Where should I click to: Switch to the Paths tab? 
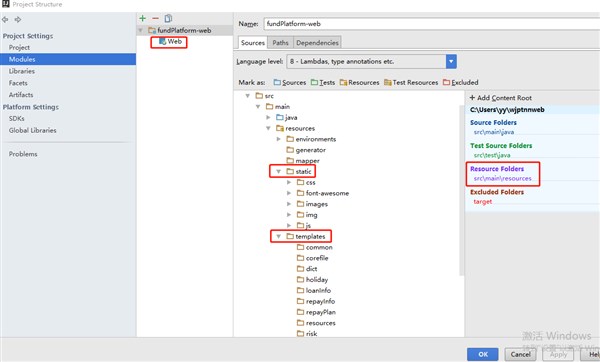(x=280, y=42)
